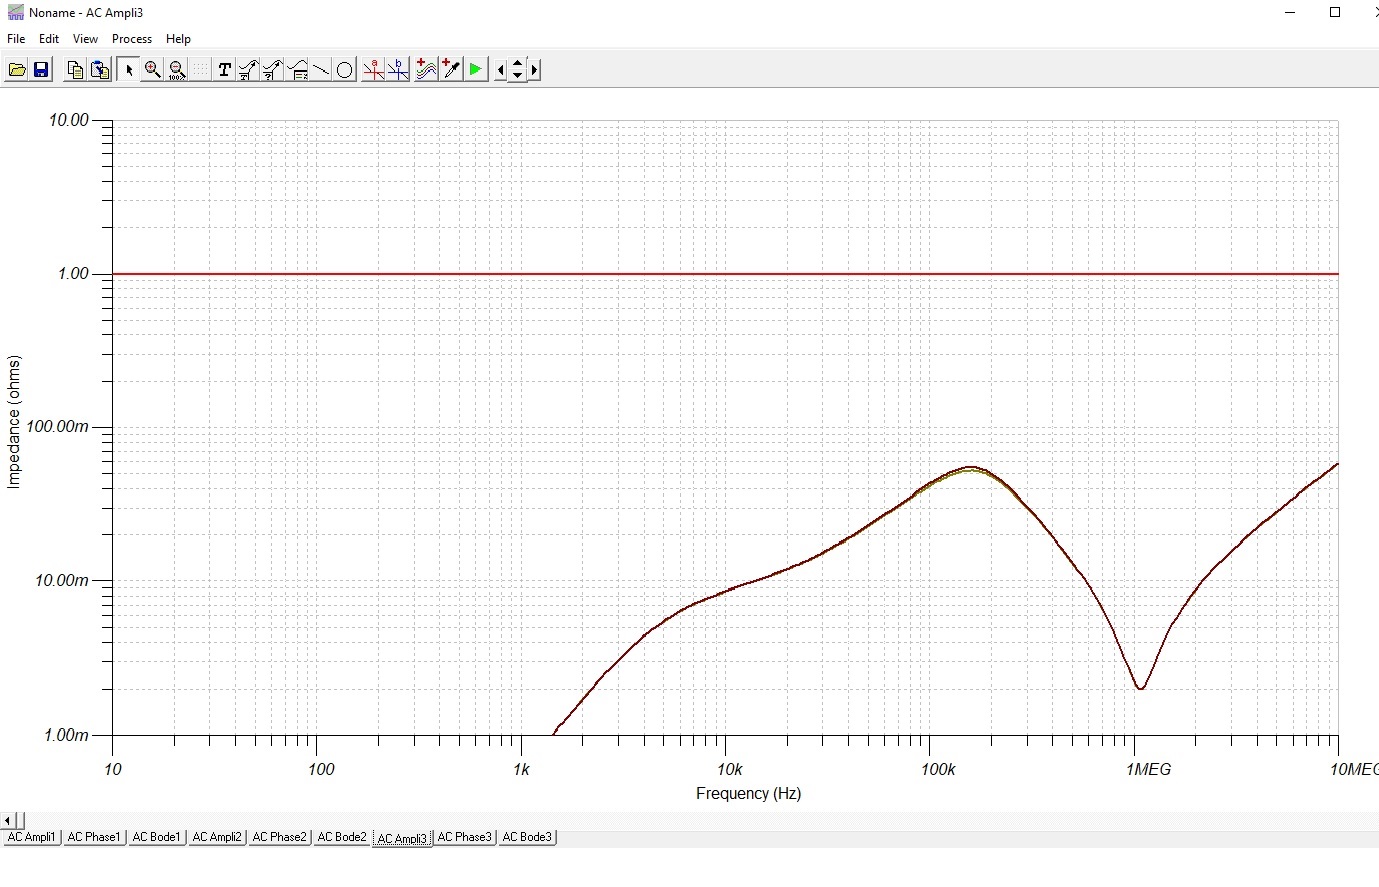Screen dimensions: 1379x887
Task: Select the circle drawing tool
Action: (345, 70)
